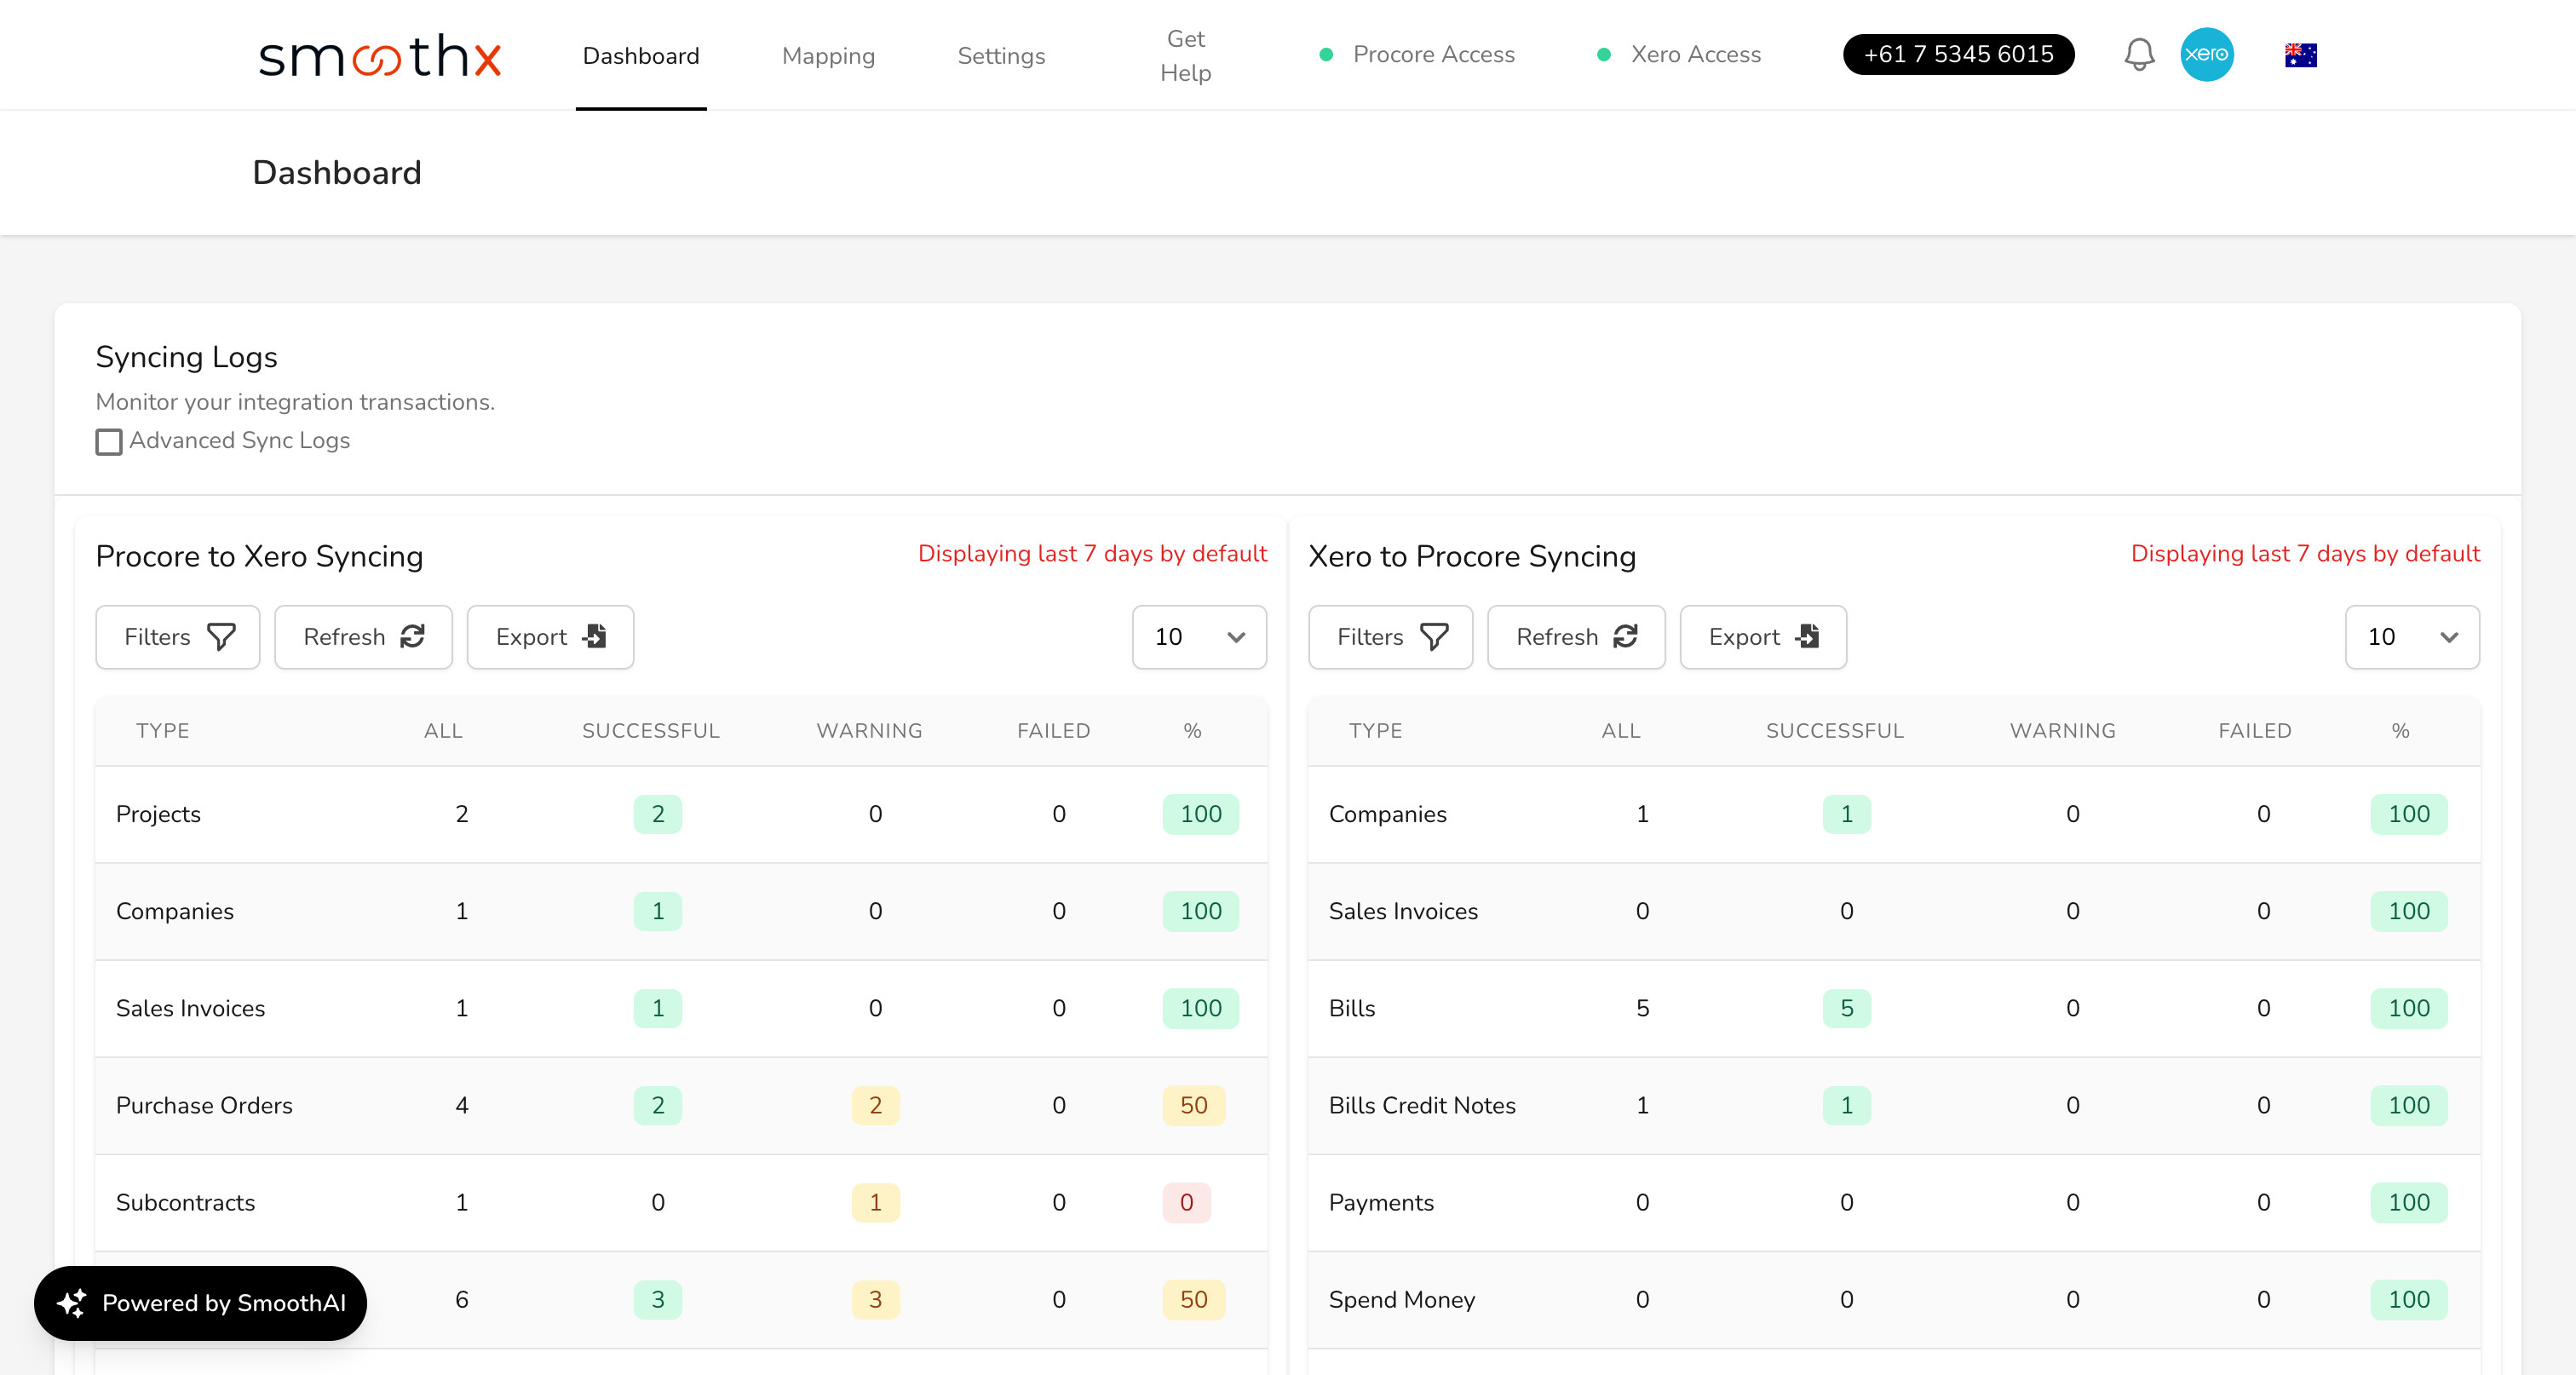This screenshot has width=2576, height=1375.
Task: Click Export in Procore to Xero panel
Action: [x=550, y=637]
